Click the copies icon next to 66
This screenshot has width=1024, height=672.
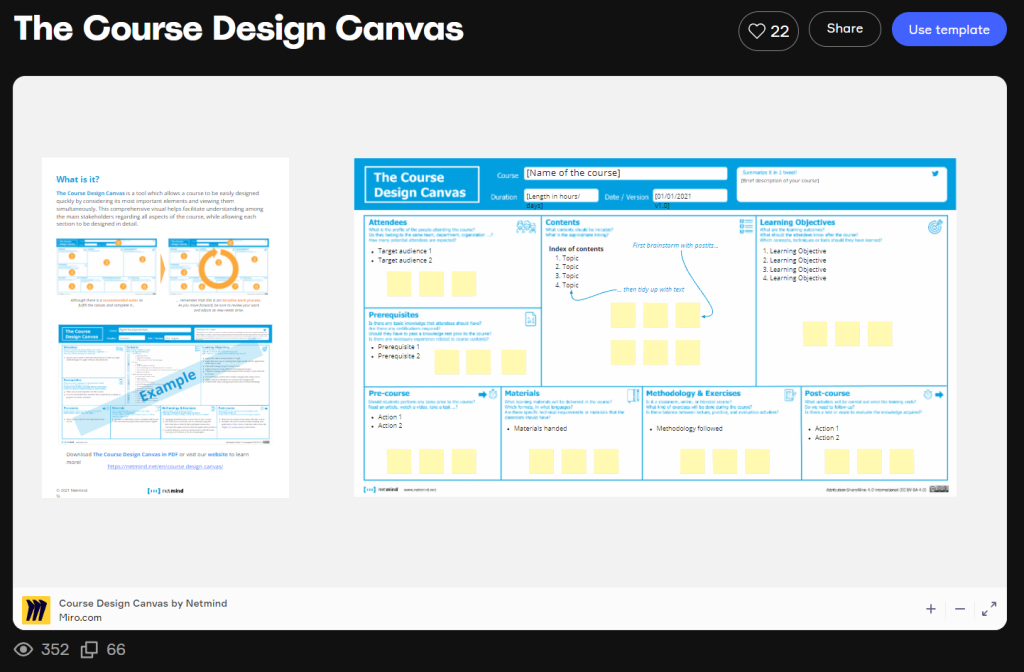click(x=89, y=650)
